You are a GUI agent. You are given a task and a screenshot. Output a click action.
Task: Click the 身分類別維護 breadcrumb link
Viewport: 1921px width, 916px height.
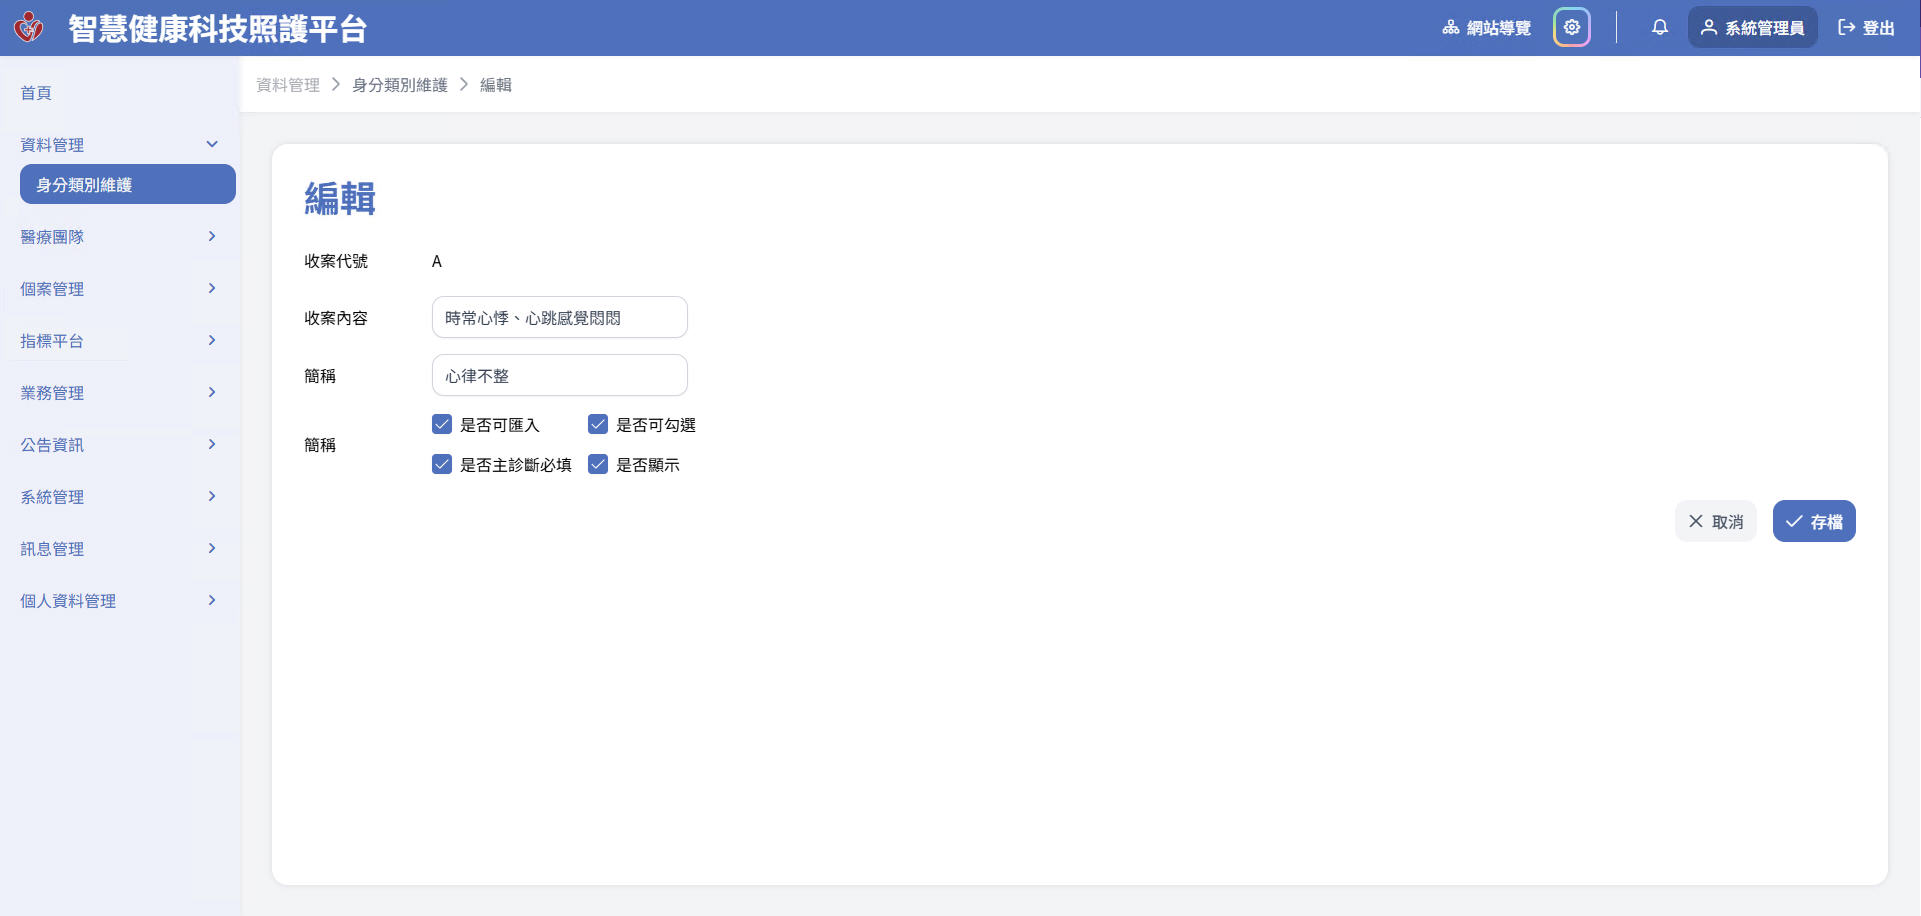(x=399, y=85)
